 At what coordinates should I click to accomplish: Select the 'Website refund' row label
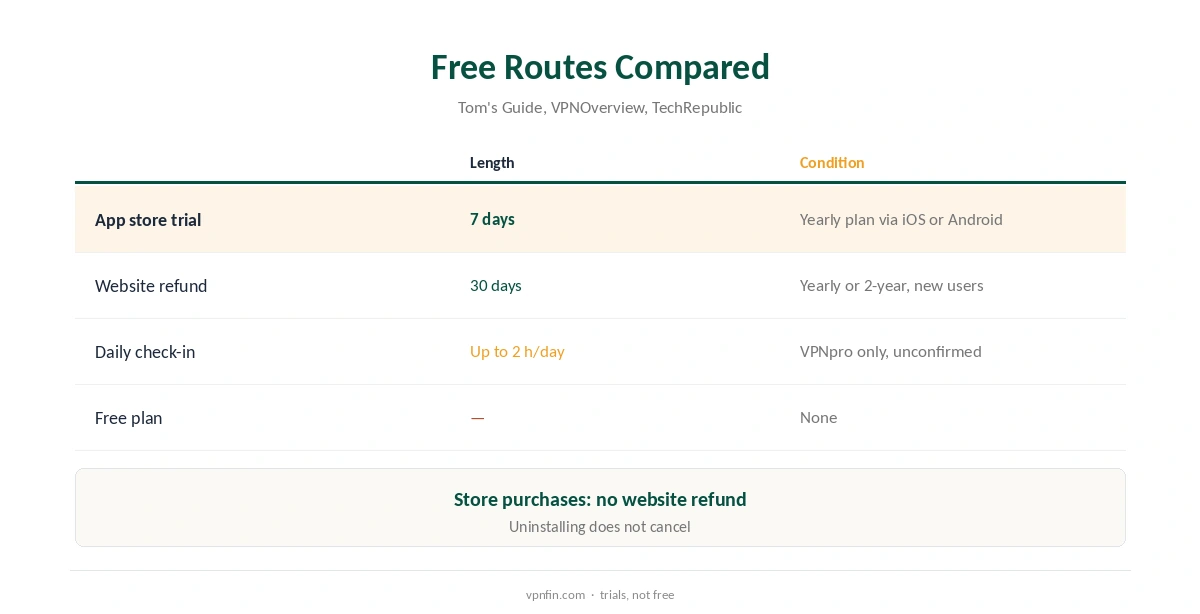(x=151, y=286)
